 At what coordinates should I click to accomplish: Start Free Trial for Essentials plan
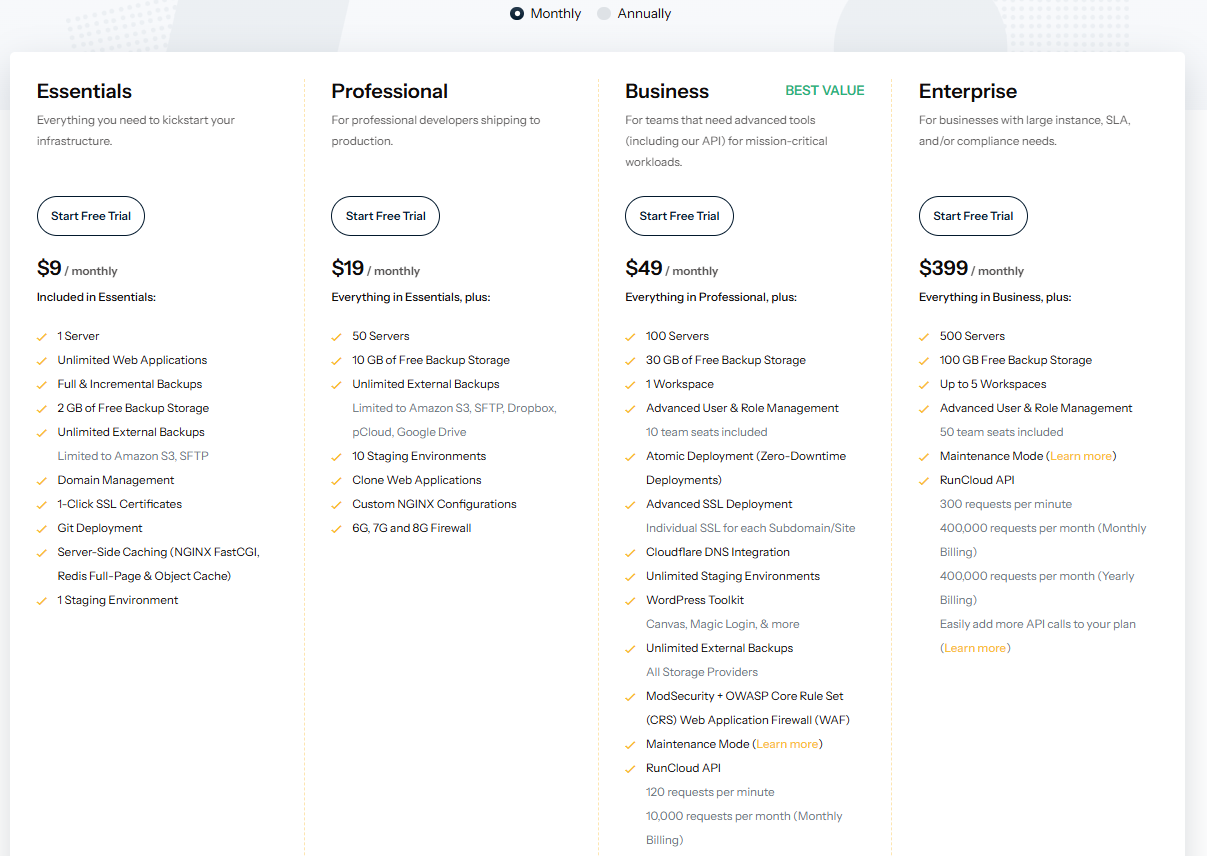(x=91, y=216)
